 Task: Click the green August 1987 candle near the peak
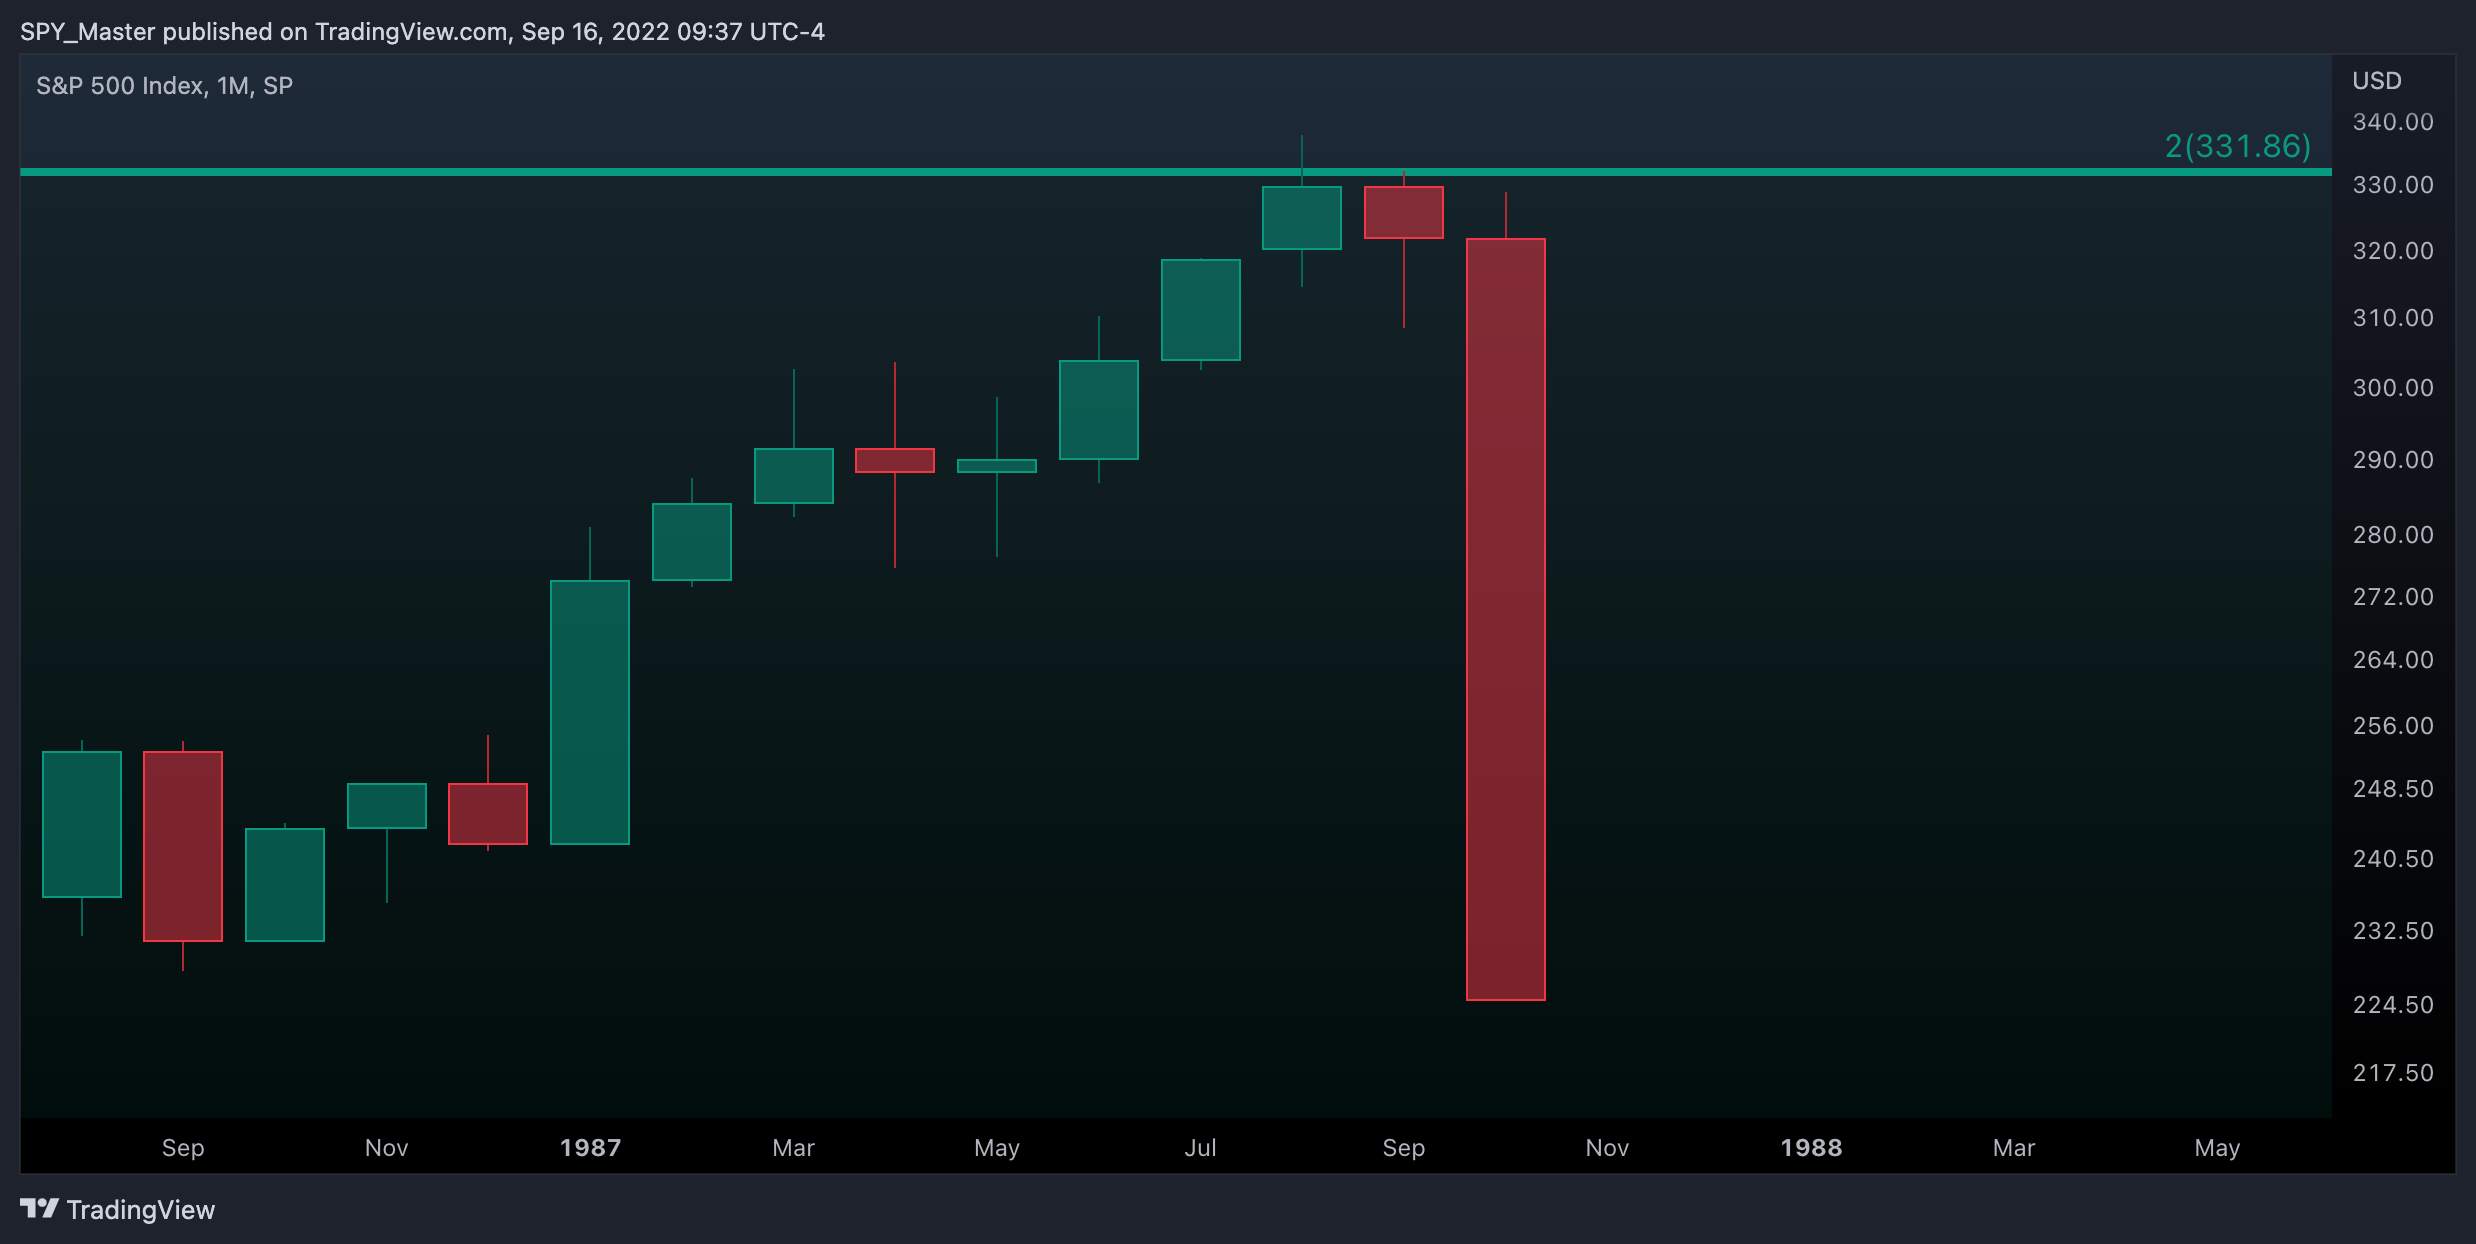[1301, 218]
